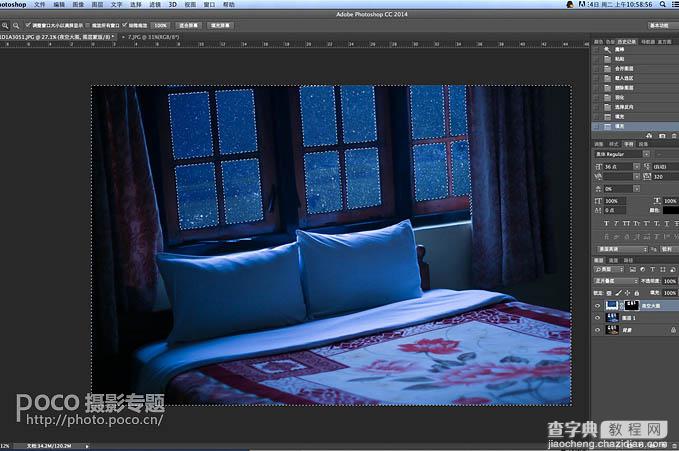Click the 100% zoom button
Image resolution: width=679 pixels, height=451 pixels.
[161, 26]
